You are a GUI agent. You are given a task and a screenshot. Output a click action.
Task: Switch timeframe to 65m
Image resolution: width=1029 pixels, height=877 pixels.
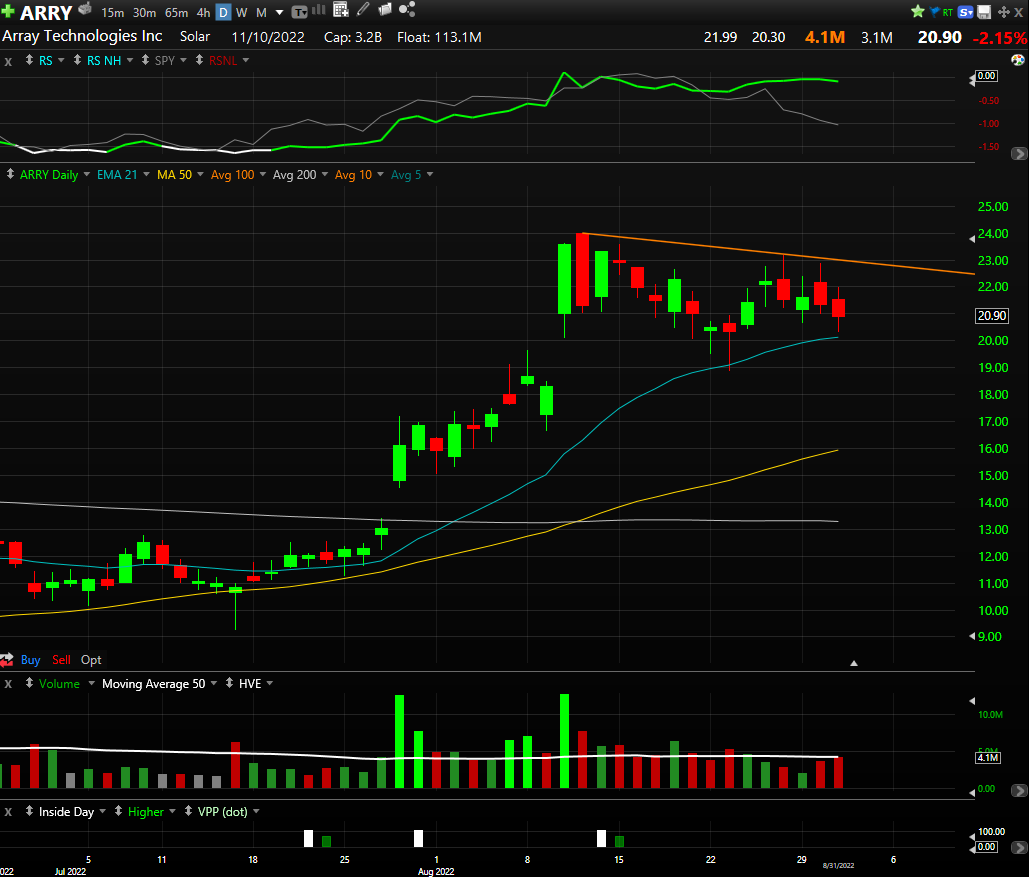pos(177,12)
